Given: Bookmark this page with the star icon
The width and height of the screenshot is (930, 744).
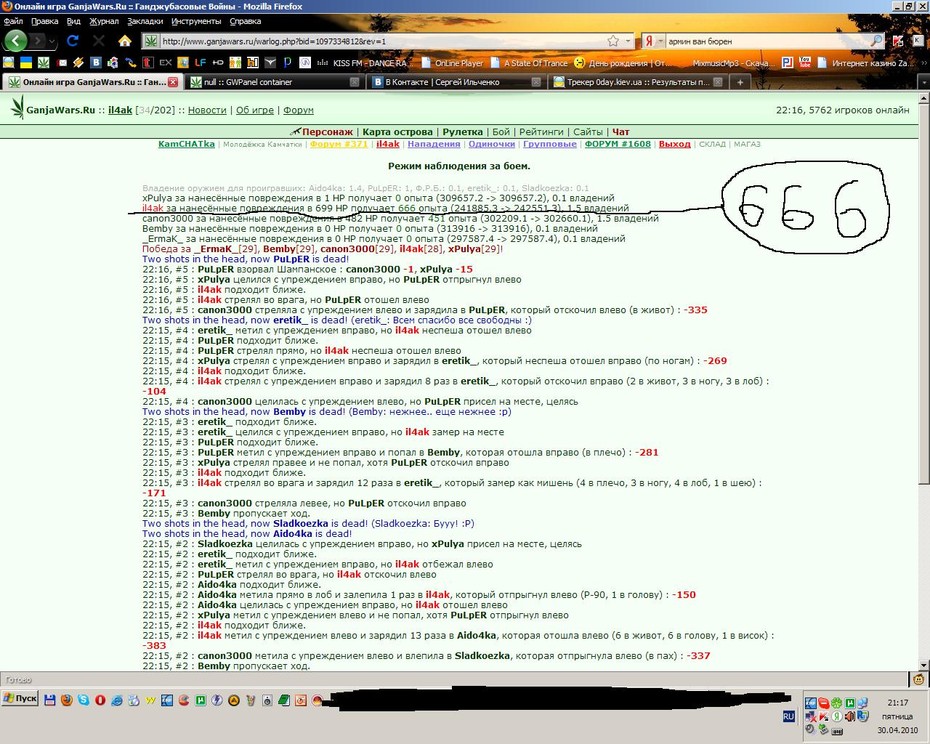Looking at the screenshot, I should (x=613, y=41).
